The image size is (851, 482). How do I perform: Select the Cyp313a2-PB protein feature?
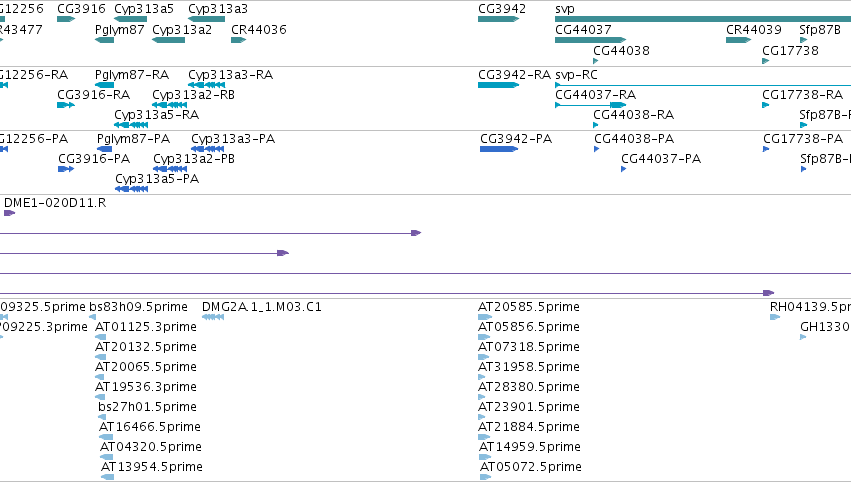(170, 169)
